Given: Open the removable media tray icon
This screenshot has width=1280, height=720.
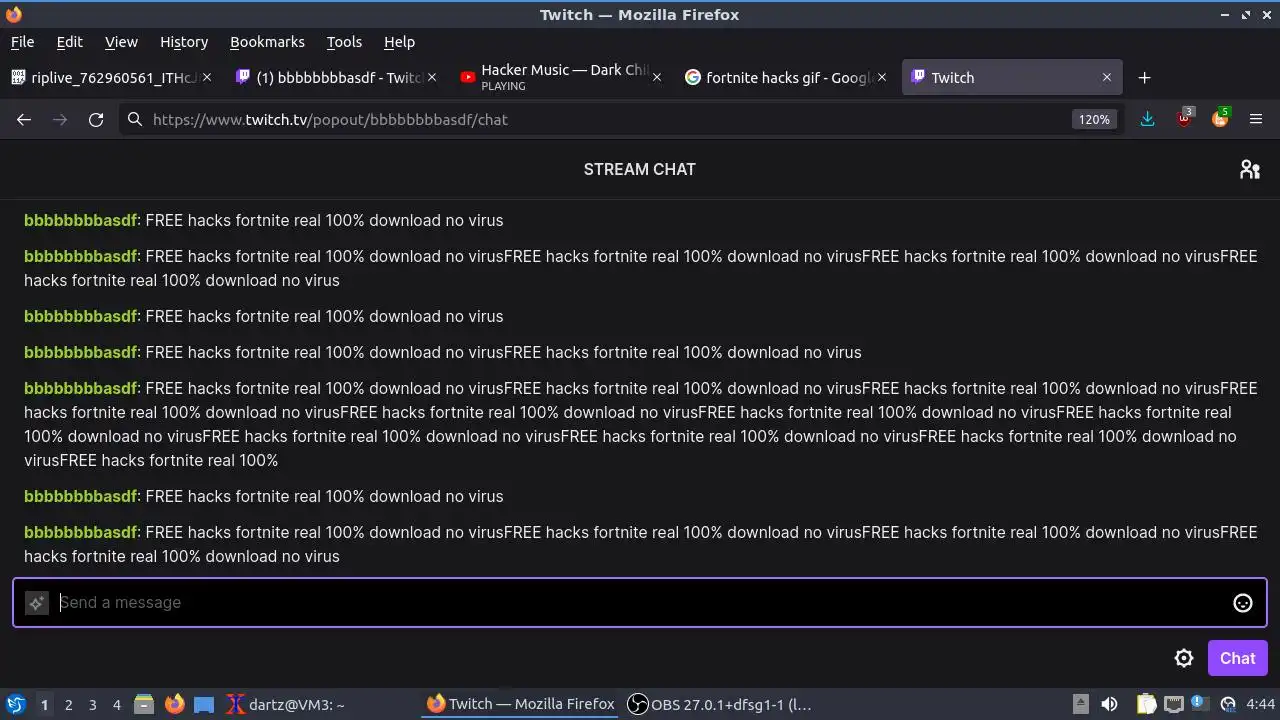Looking at the screenshot, I should (1080, 704).
